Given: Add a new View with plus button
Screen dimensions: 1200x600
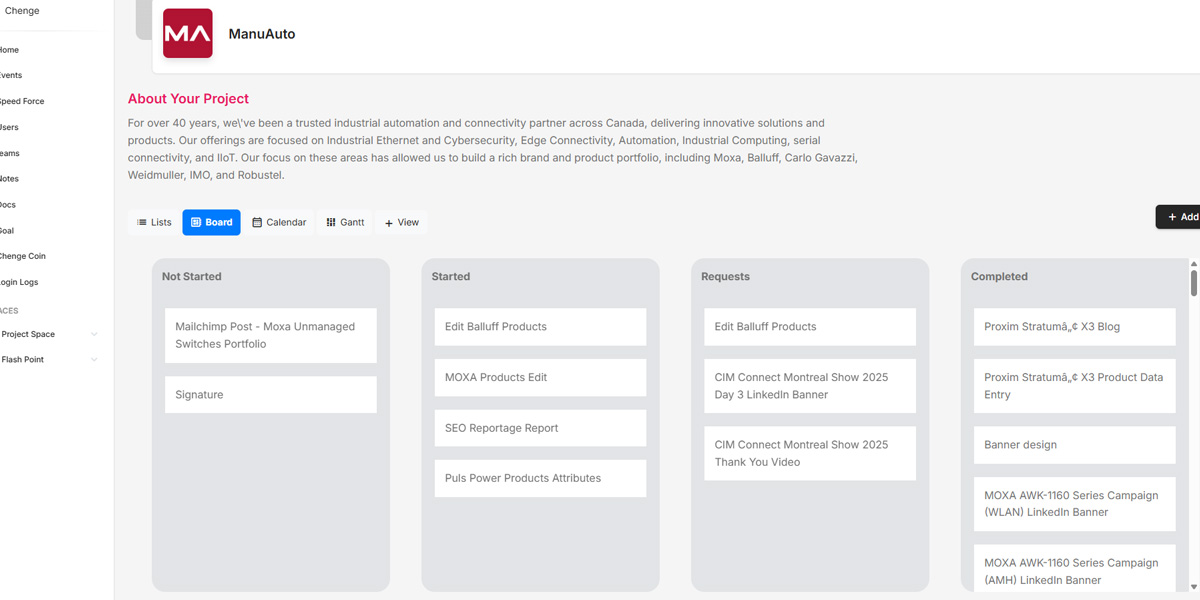Looking at the screenshot, I should click(402, 222).
